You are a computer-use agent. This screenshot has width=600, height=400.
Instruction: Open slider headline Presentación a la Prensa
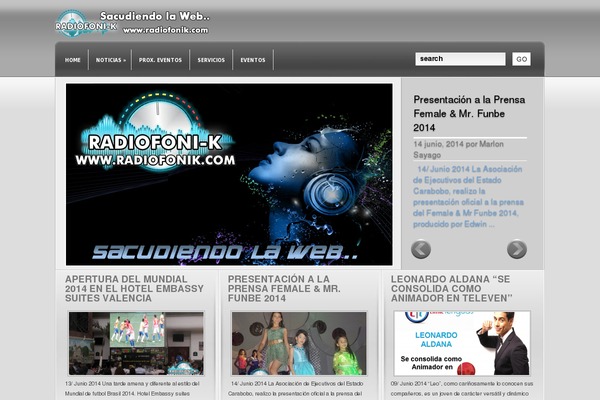469,114
